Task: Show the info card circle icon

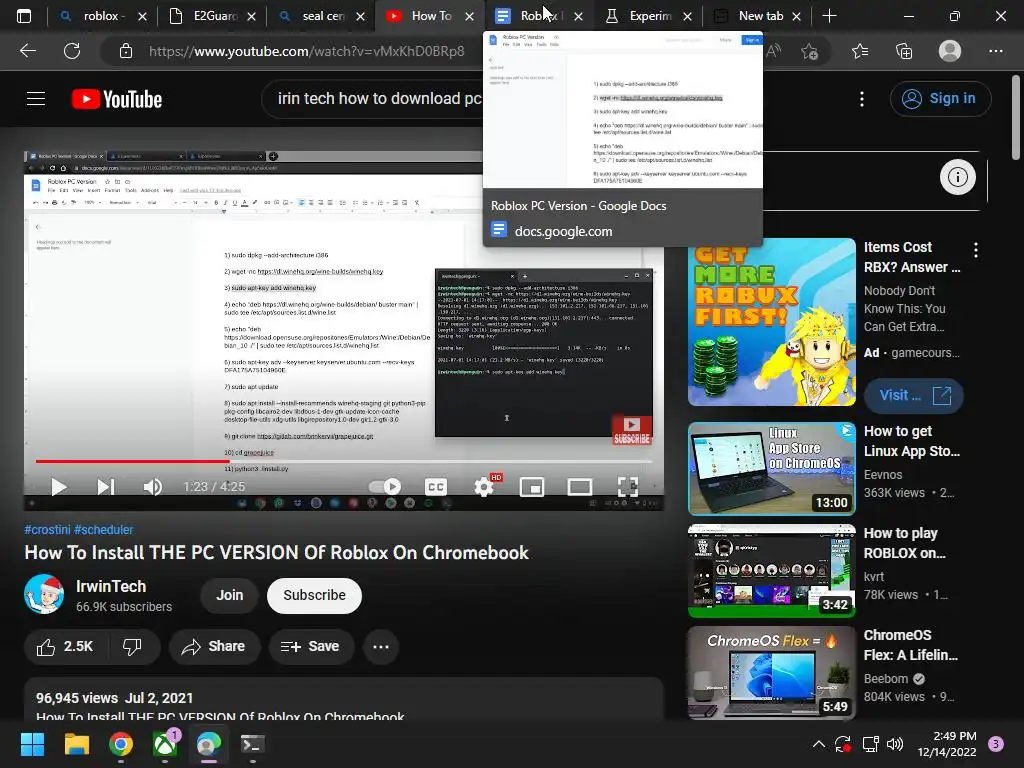Action: click(957, 177)
